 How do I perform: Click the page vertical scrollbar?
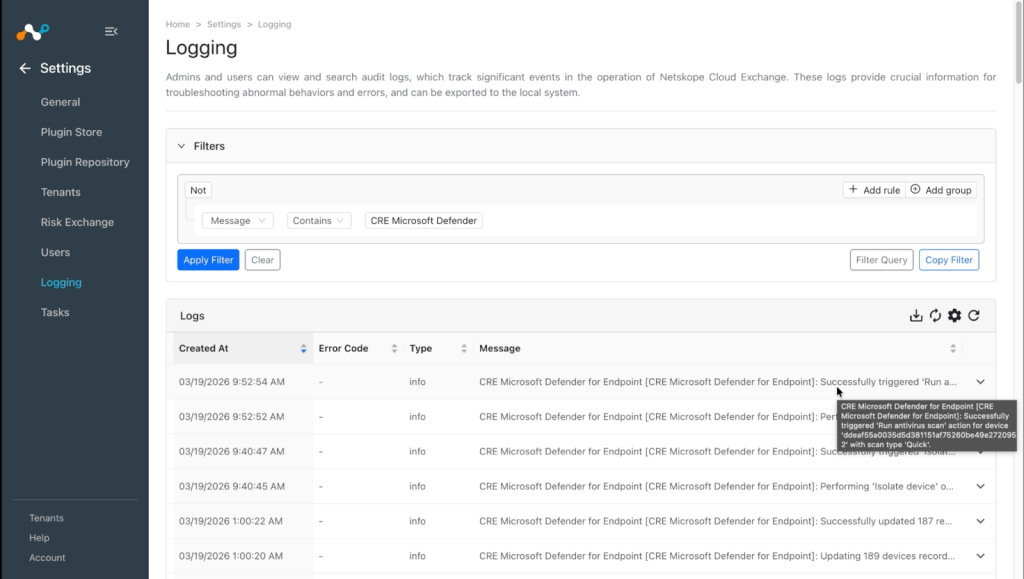pyautogui.click(x=1019, y=42)
